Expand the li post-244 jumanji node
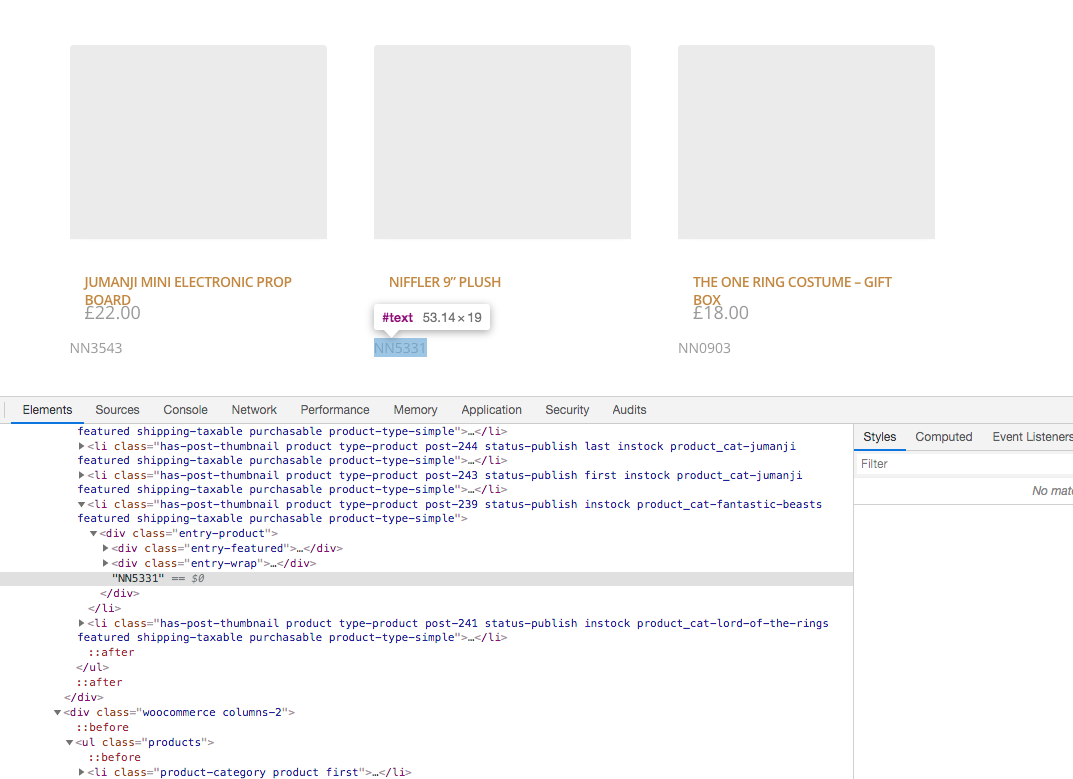Image resolution: width=1073 pixels, height=779 pixels. coord(81,446)
